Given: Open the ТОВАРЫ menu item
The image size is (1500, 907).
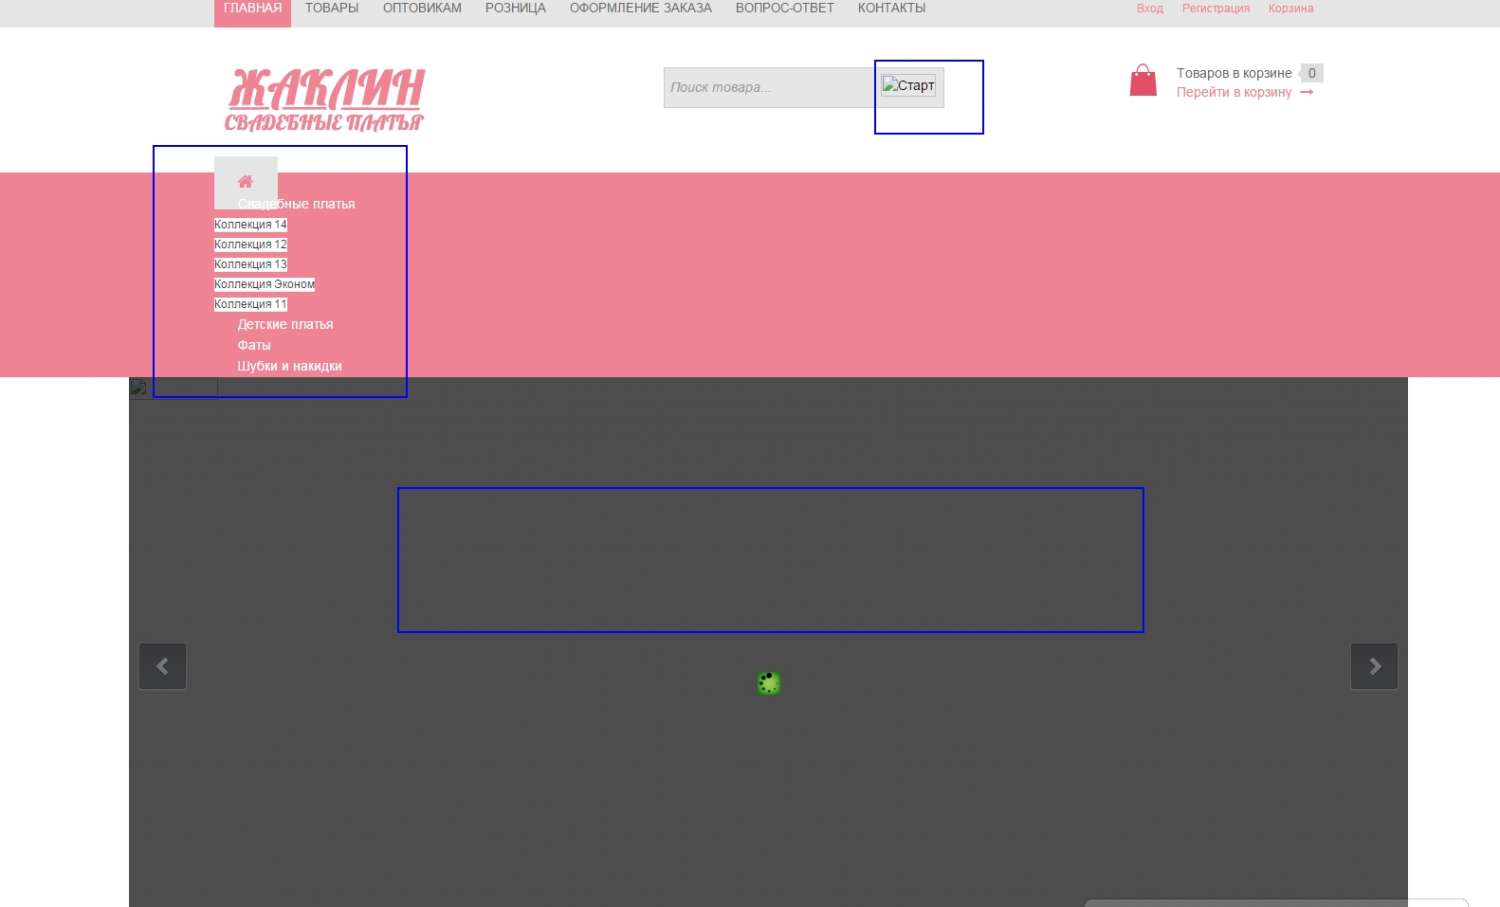Looking at the screenshot, I should (332, 9).
